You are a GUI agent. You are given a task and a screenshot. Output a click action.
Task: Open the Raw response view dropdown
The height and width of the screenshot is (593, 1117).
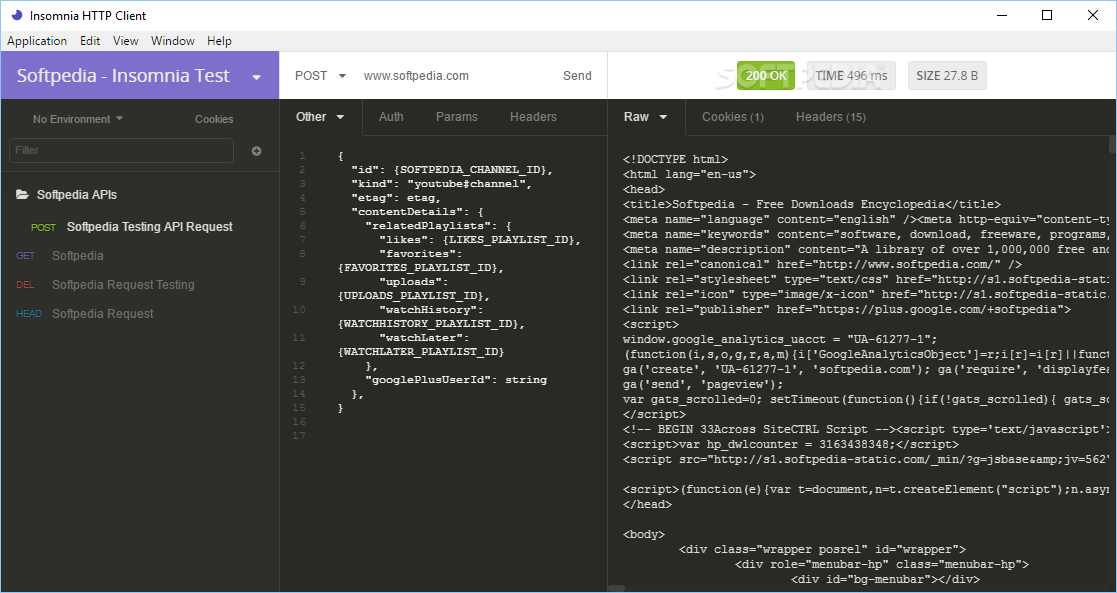tap(645, 117)
